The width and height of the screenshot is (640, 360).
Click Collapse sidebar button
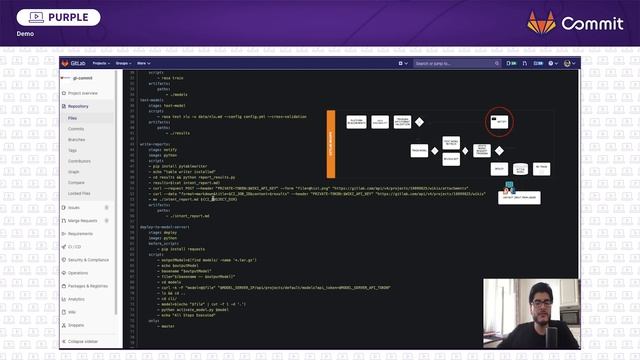(x=80, y=341)
